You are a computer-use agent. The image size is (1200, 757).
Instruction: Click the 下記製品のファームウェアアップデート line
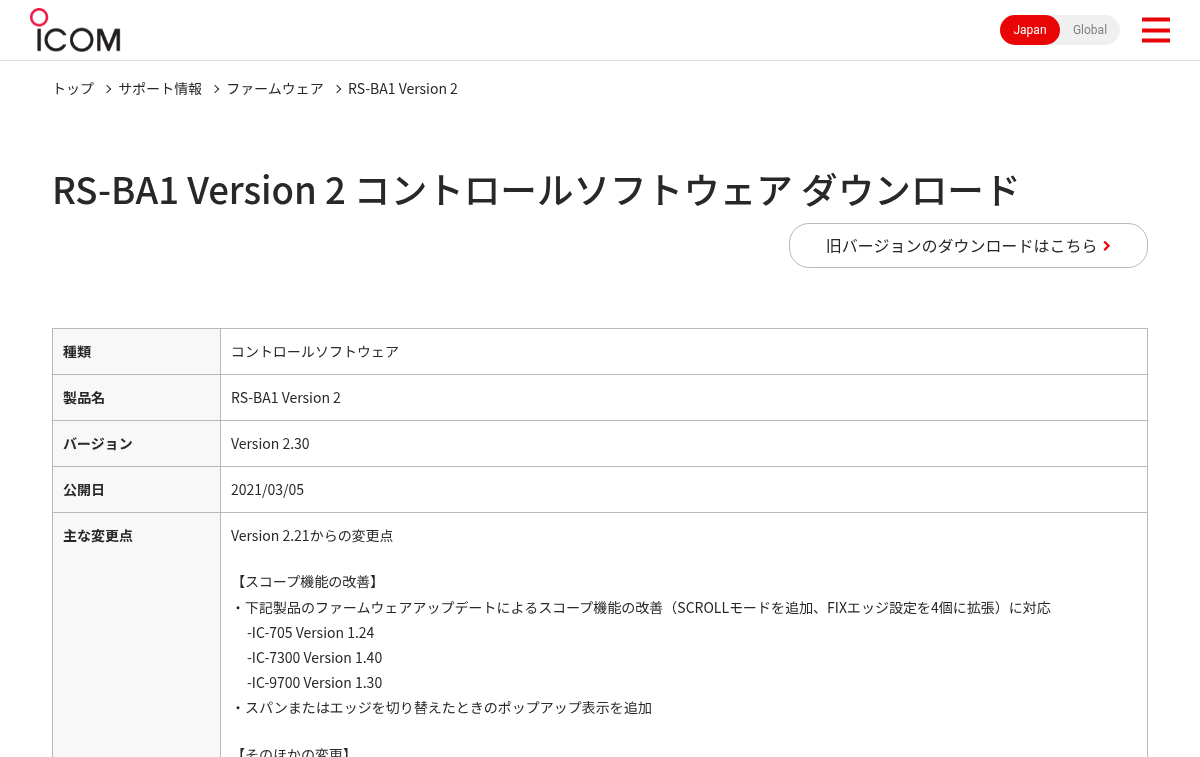tap(641, 608)
